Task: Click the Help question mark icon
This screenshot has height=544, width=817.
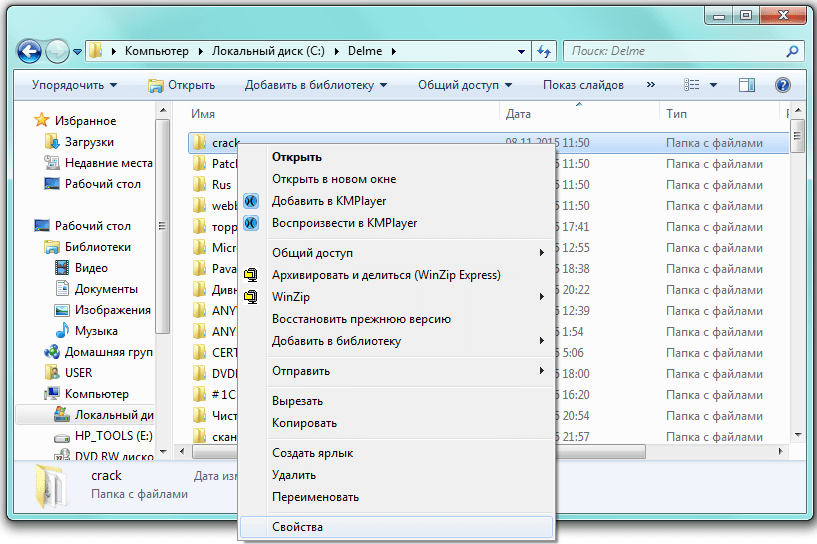Action: pos(783,84)
